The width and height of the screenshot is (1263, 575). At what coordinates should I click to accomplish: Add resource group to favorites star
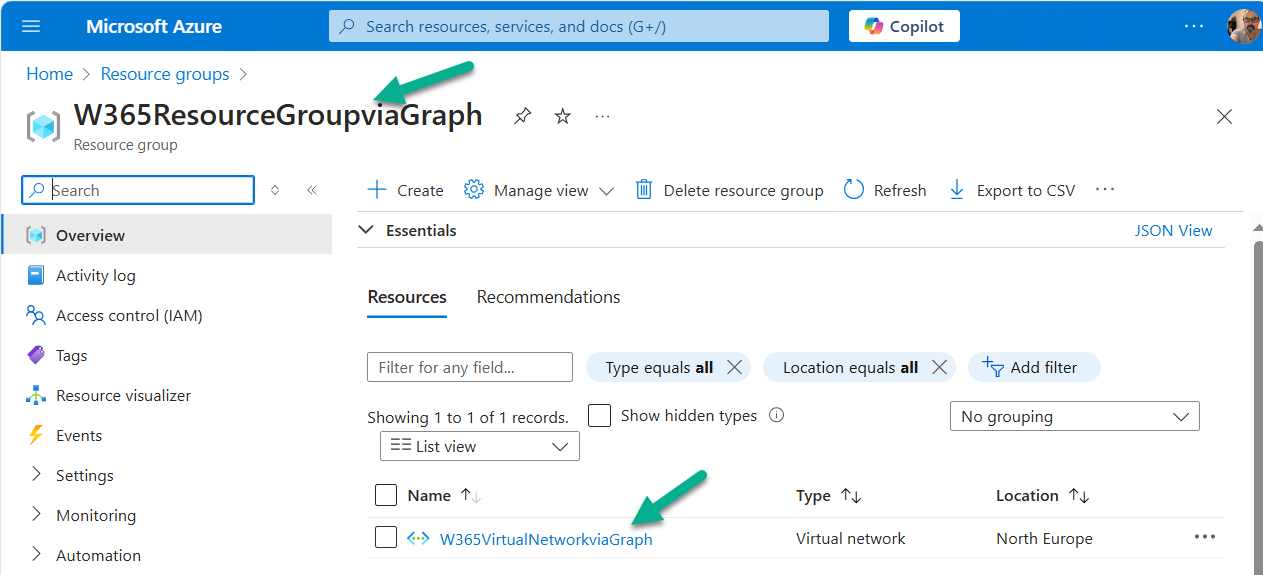(563, 116)
